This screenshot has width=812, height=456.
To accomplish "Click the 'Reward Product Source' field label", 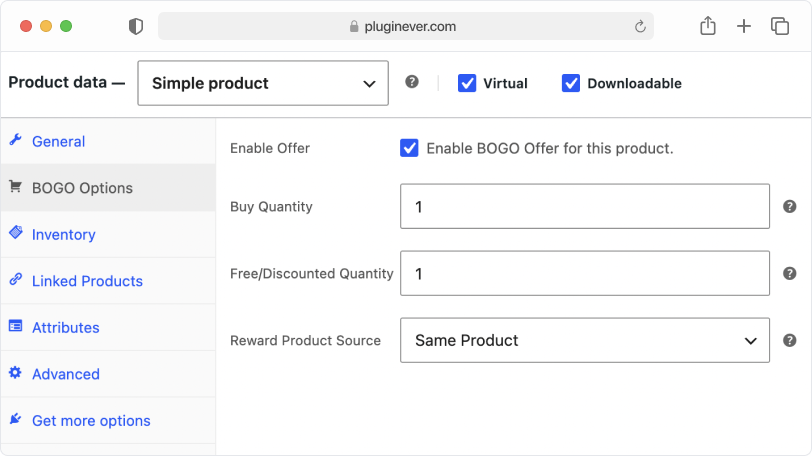I will pos(306,341).
